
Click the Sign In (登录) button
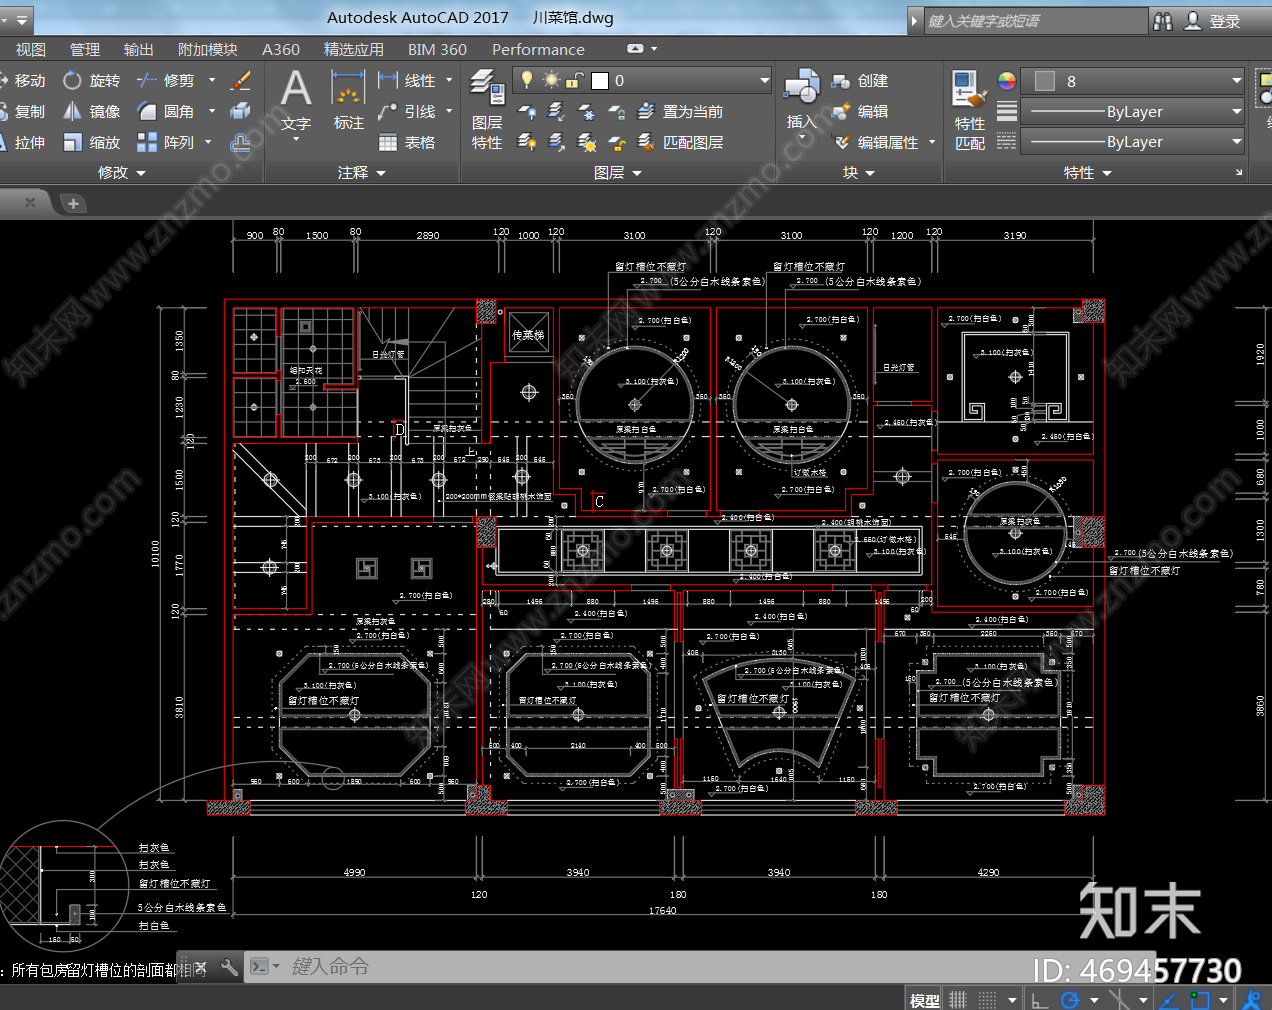tap(1213, 21)
